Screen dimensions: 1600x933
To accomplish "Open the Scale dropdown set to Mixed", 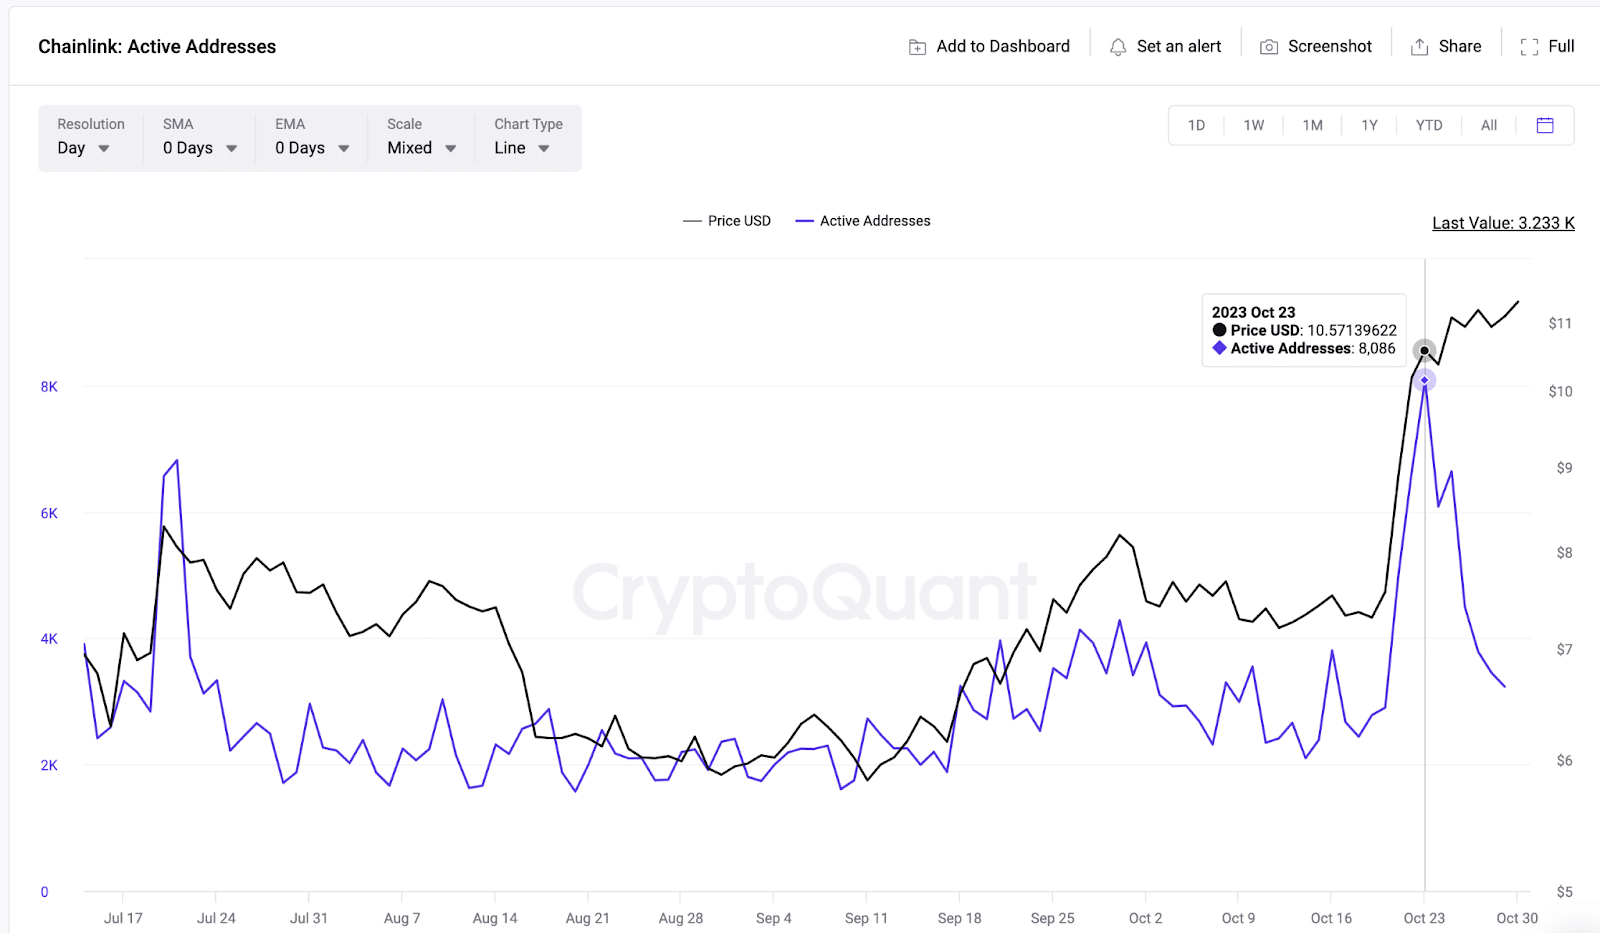I will tap(420, 147).
